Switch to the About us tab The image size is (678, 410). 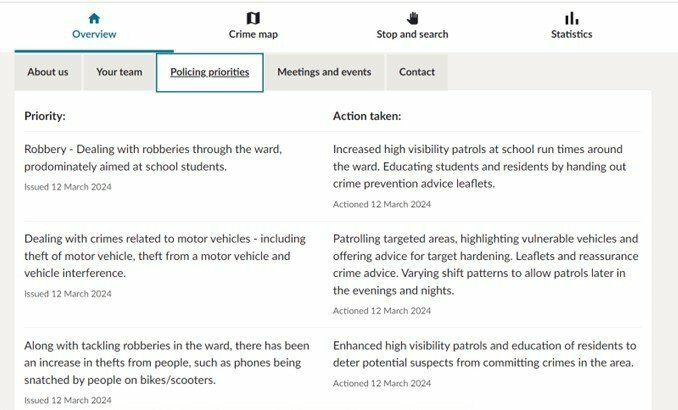(48, 72)
